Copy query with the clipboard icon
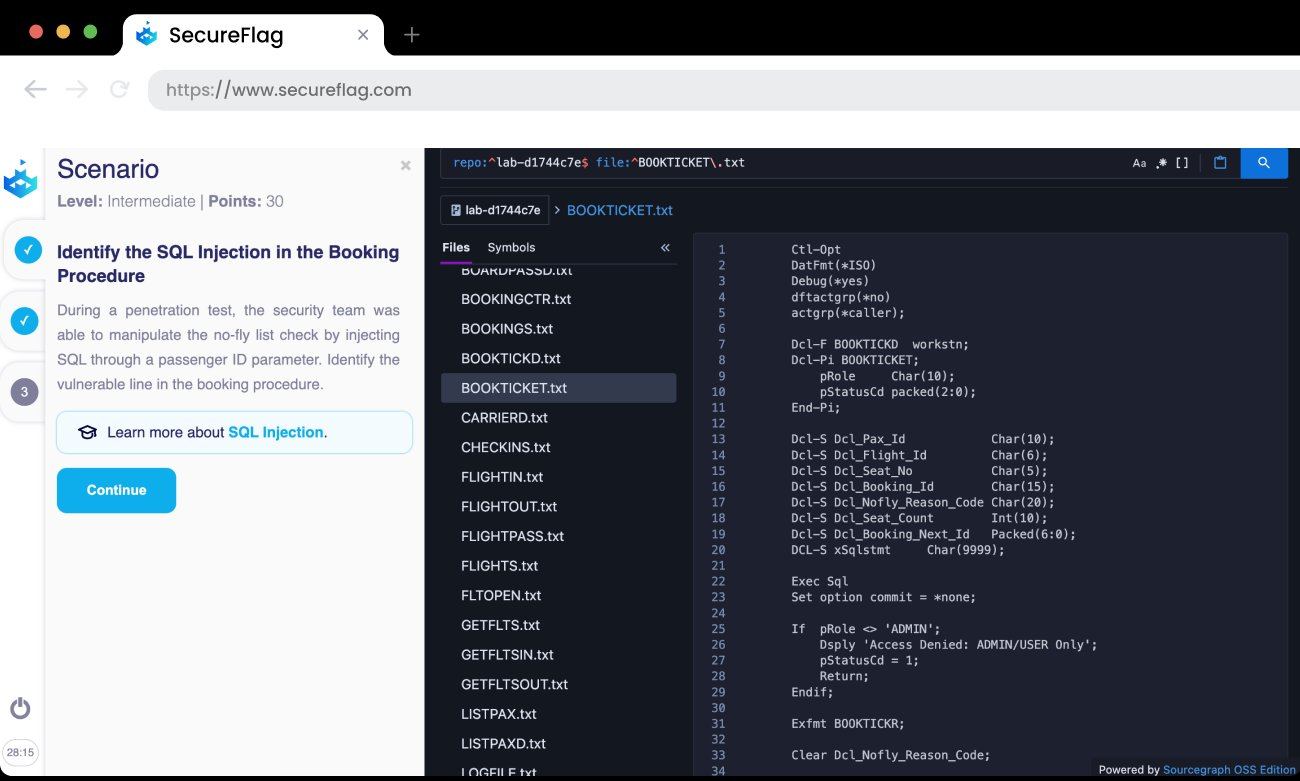This screenshot has width=1300, height=781. pyautogui.click(x=1220, y=163)
